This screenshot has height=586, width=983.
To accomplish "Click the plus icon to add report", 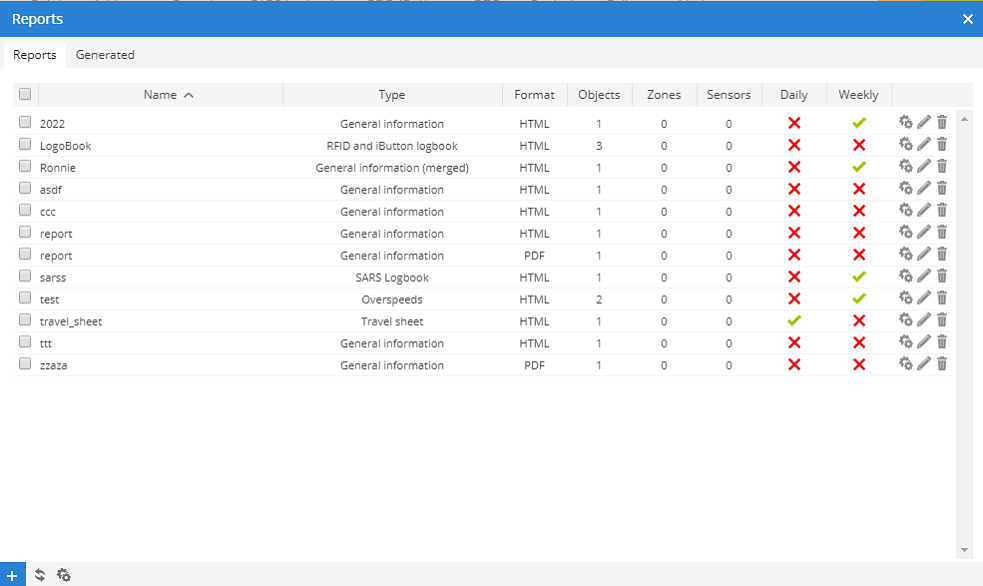I will 12,575.
